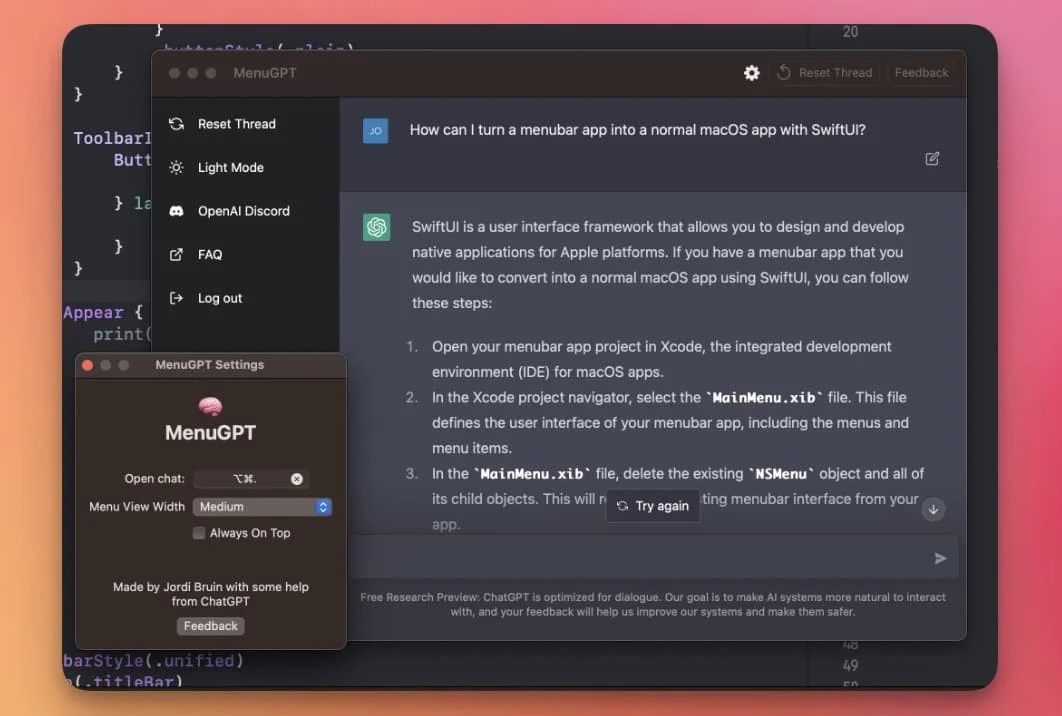Clear the Open chat shortcut
This screenshot has height=716, width=1062.
297,479
